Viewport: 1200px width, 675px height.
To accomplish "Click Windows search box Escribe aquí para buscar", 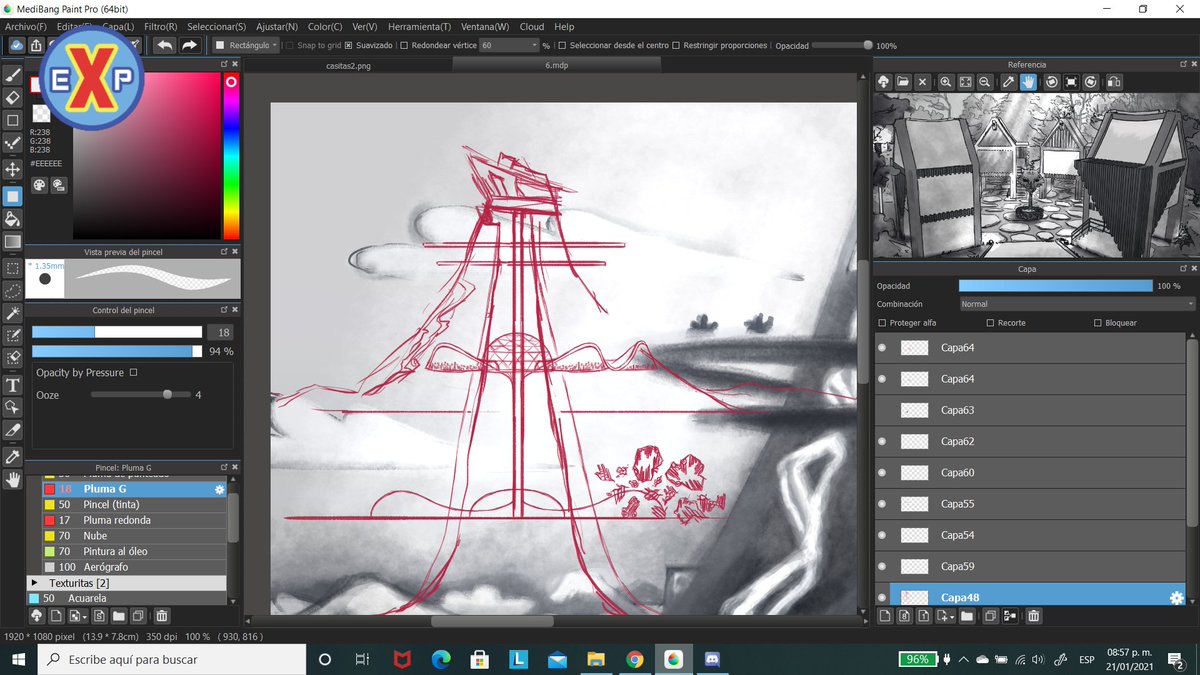I will tap(172, 659).
